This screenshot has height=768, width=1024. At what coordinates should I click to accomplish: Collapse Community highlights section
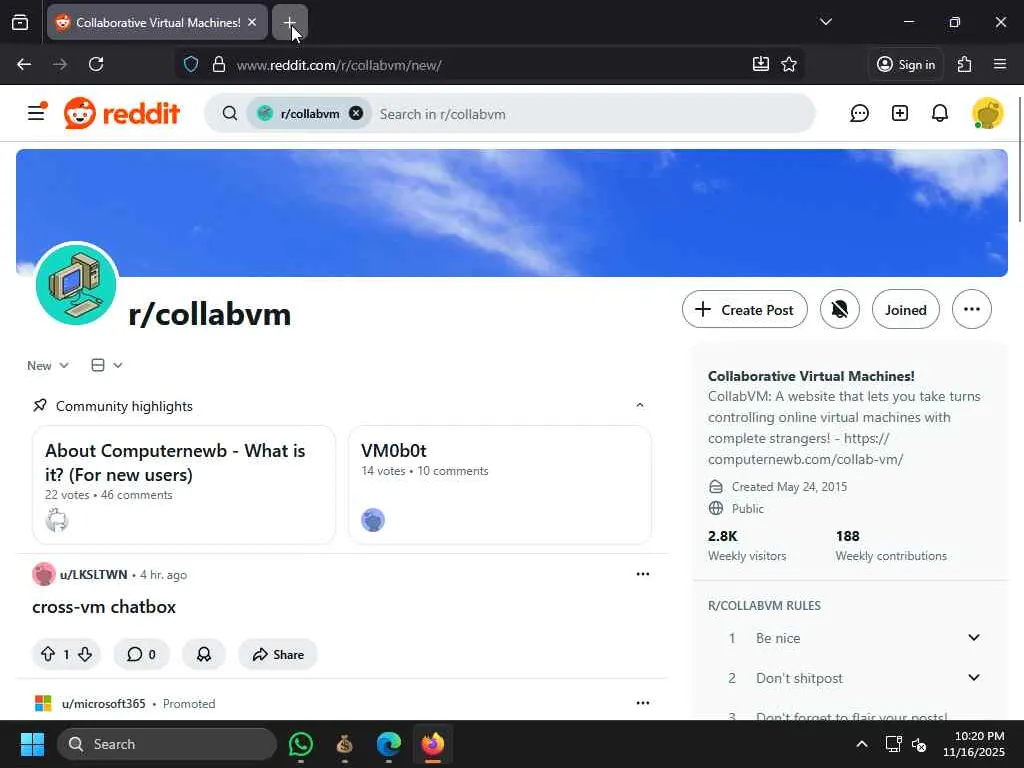(x=640, y=406)
